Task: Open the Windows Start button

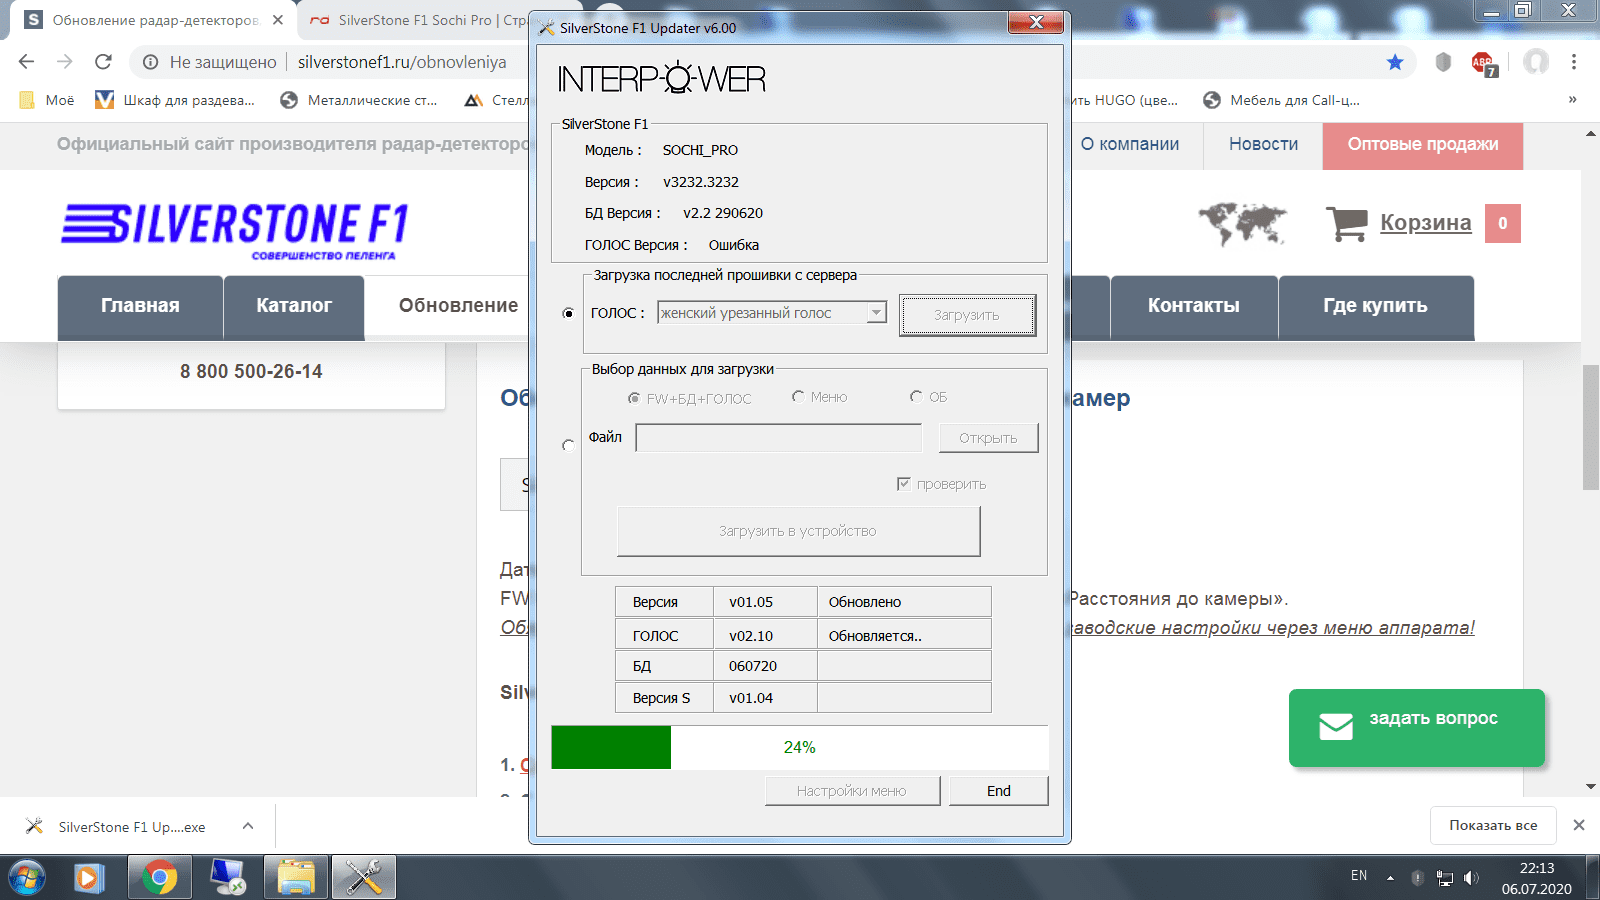Action: 27,878
